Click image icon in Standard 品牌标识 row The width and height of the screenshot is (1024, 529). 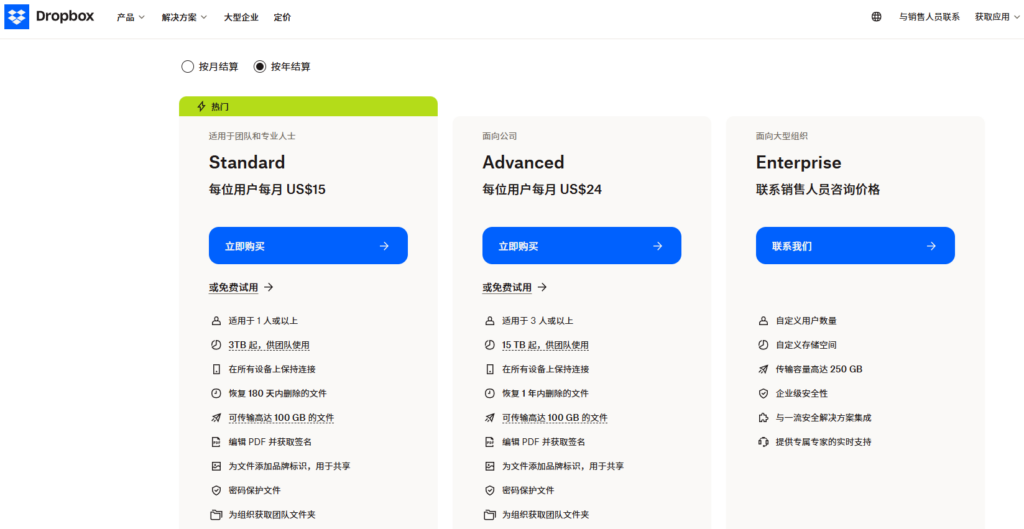click(x=216, y=466)
